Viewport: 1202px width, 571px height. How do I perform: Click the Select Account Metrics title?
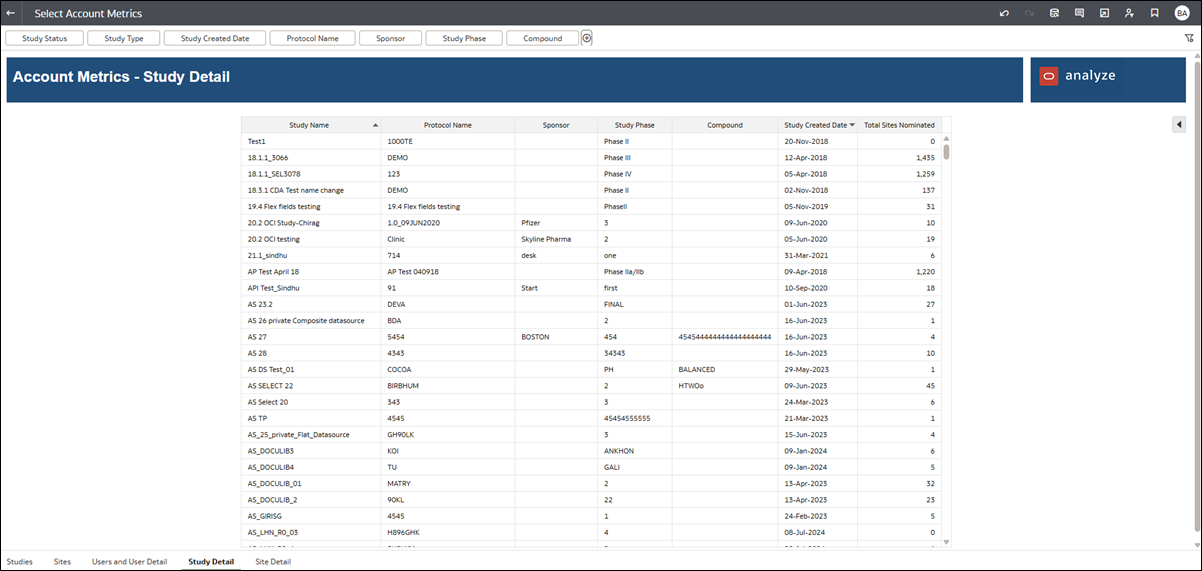coord(88,13)
